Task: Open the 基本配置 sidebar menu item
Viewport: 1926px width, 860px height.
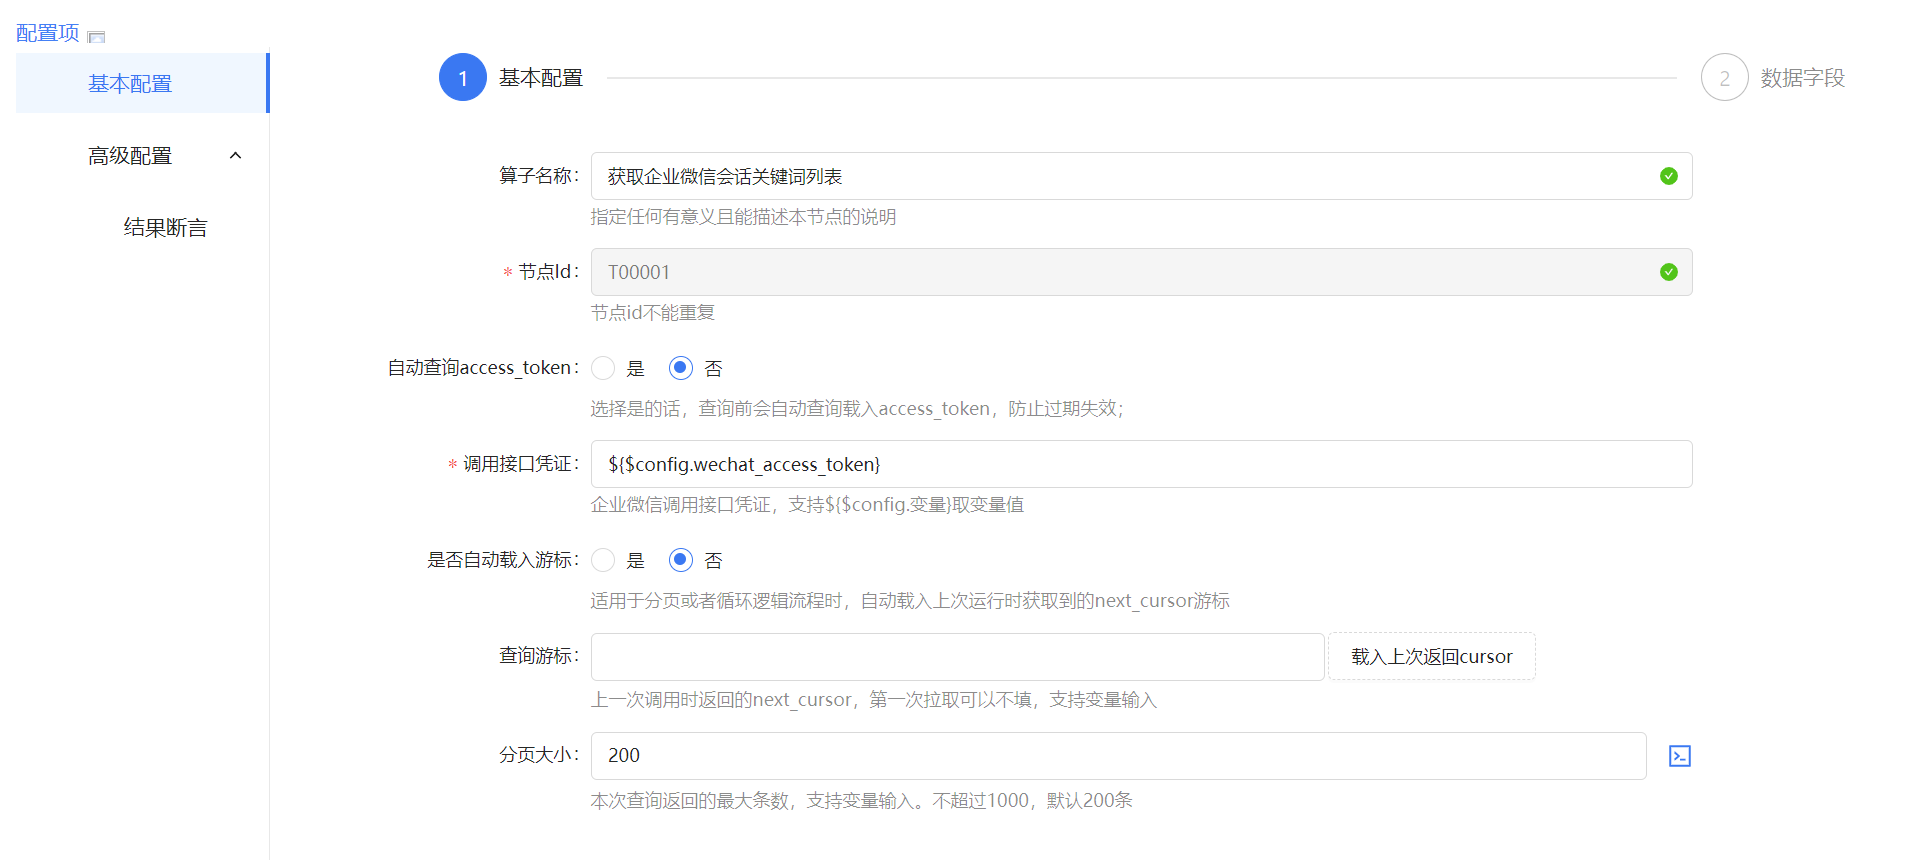Action: tap(142, 83)
